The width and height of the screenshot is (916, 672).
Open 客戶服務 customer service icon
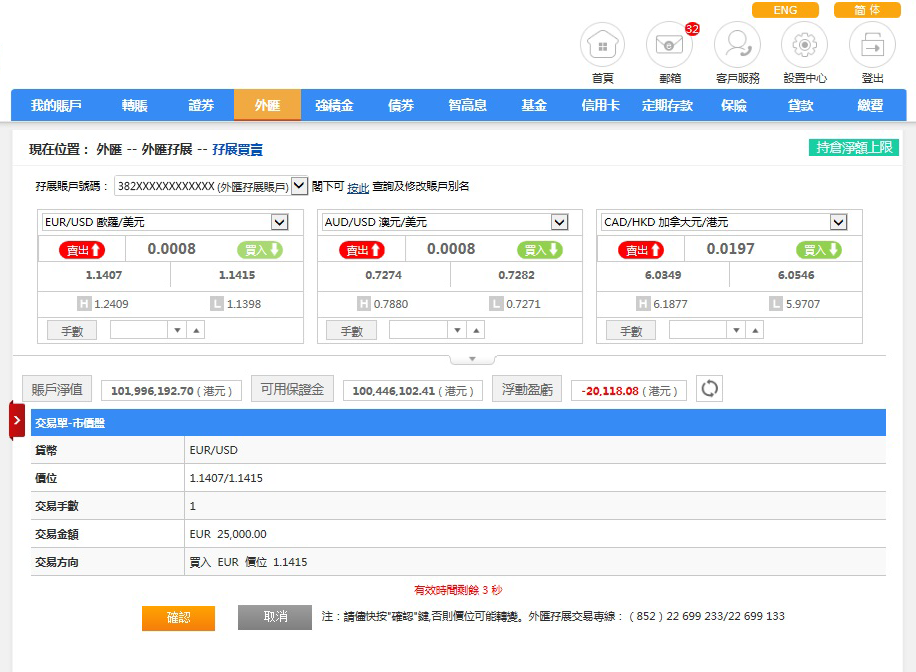click(x=737, y=46)
